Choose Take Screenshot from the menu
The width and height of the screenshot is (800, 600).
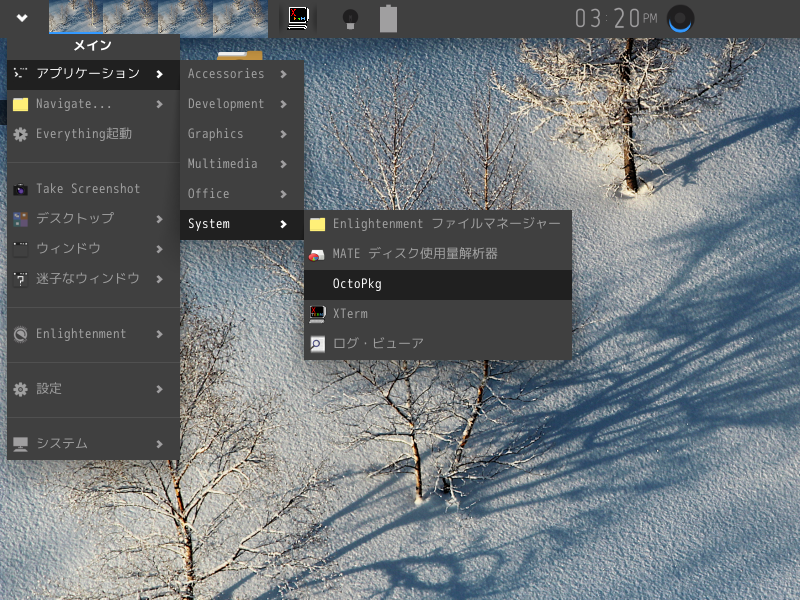[x=93, y=189]
